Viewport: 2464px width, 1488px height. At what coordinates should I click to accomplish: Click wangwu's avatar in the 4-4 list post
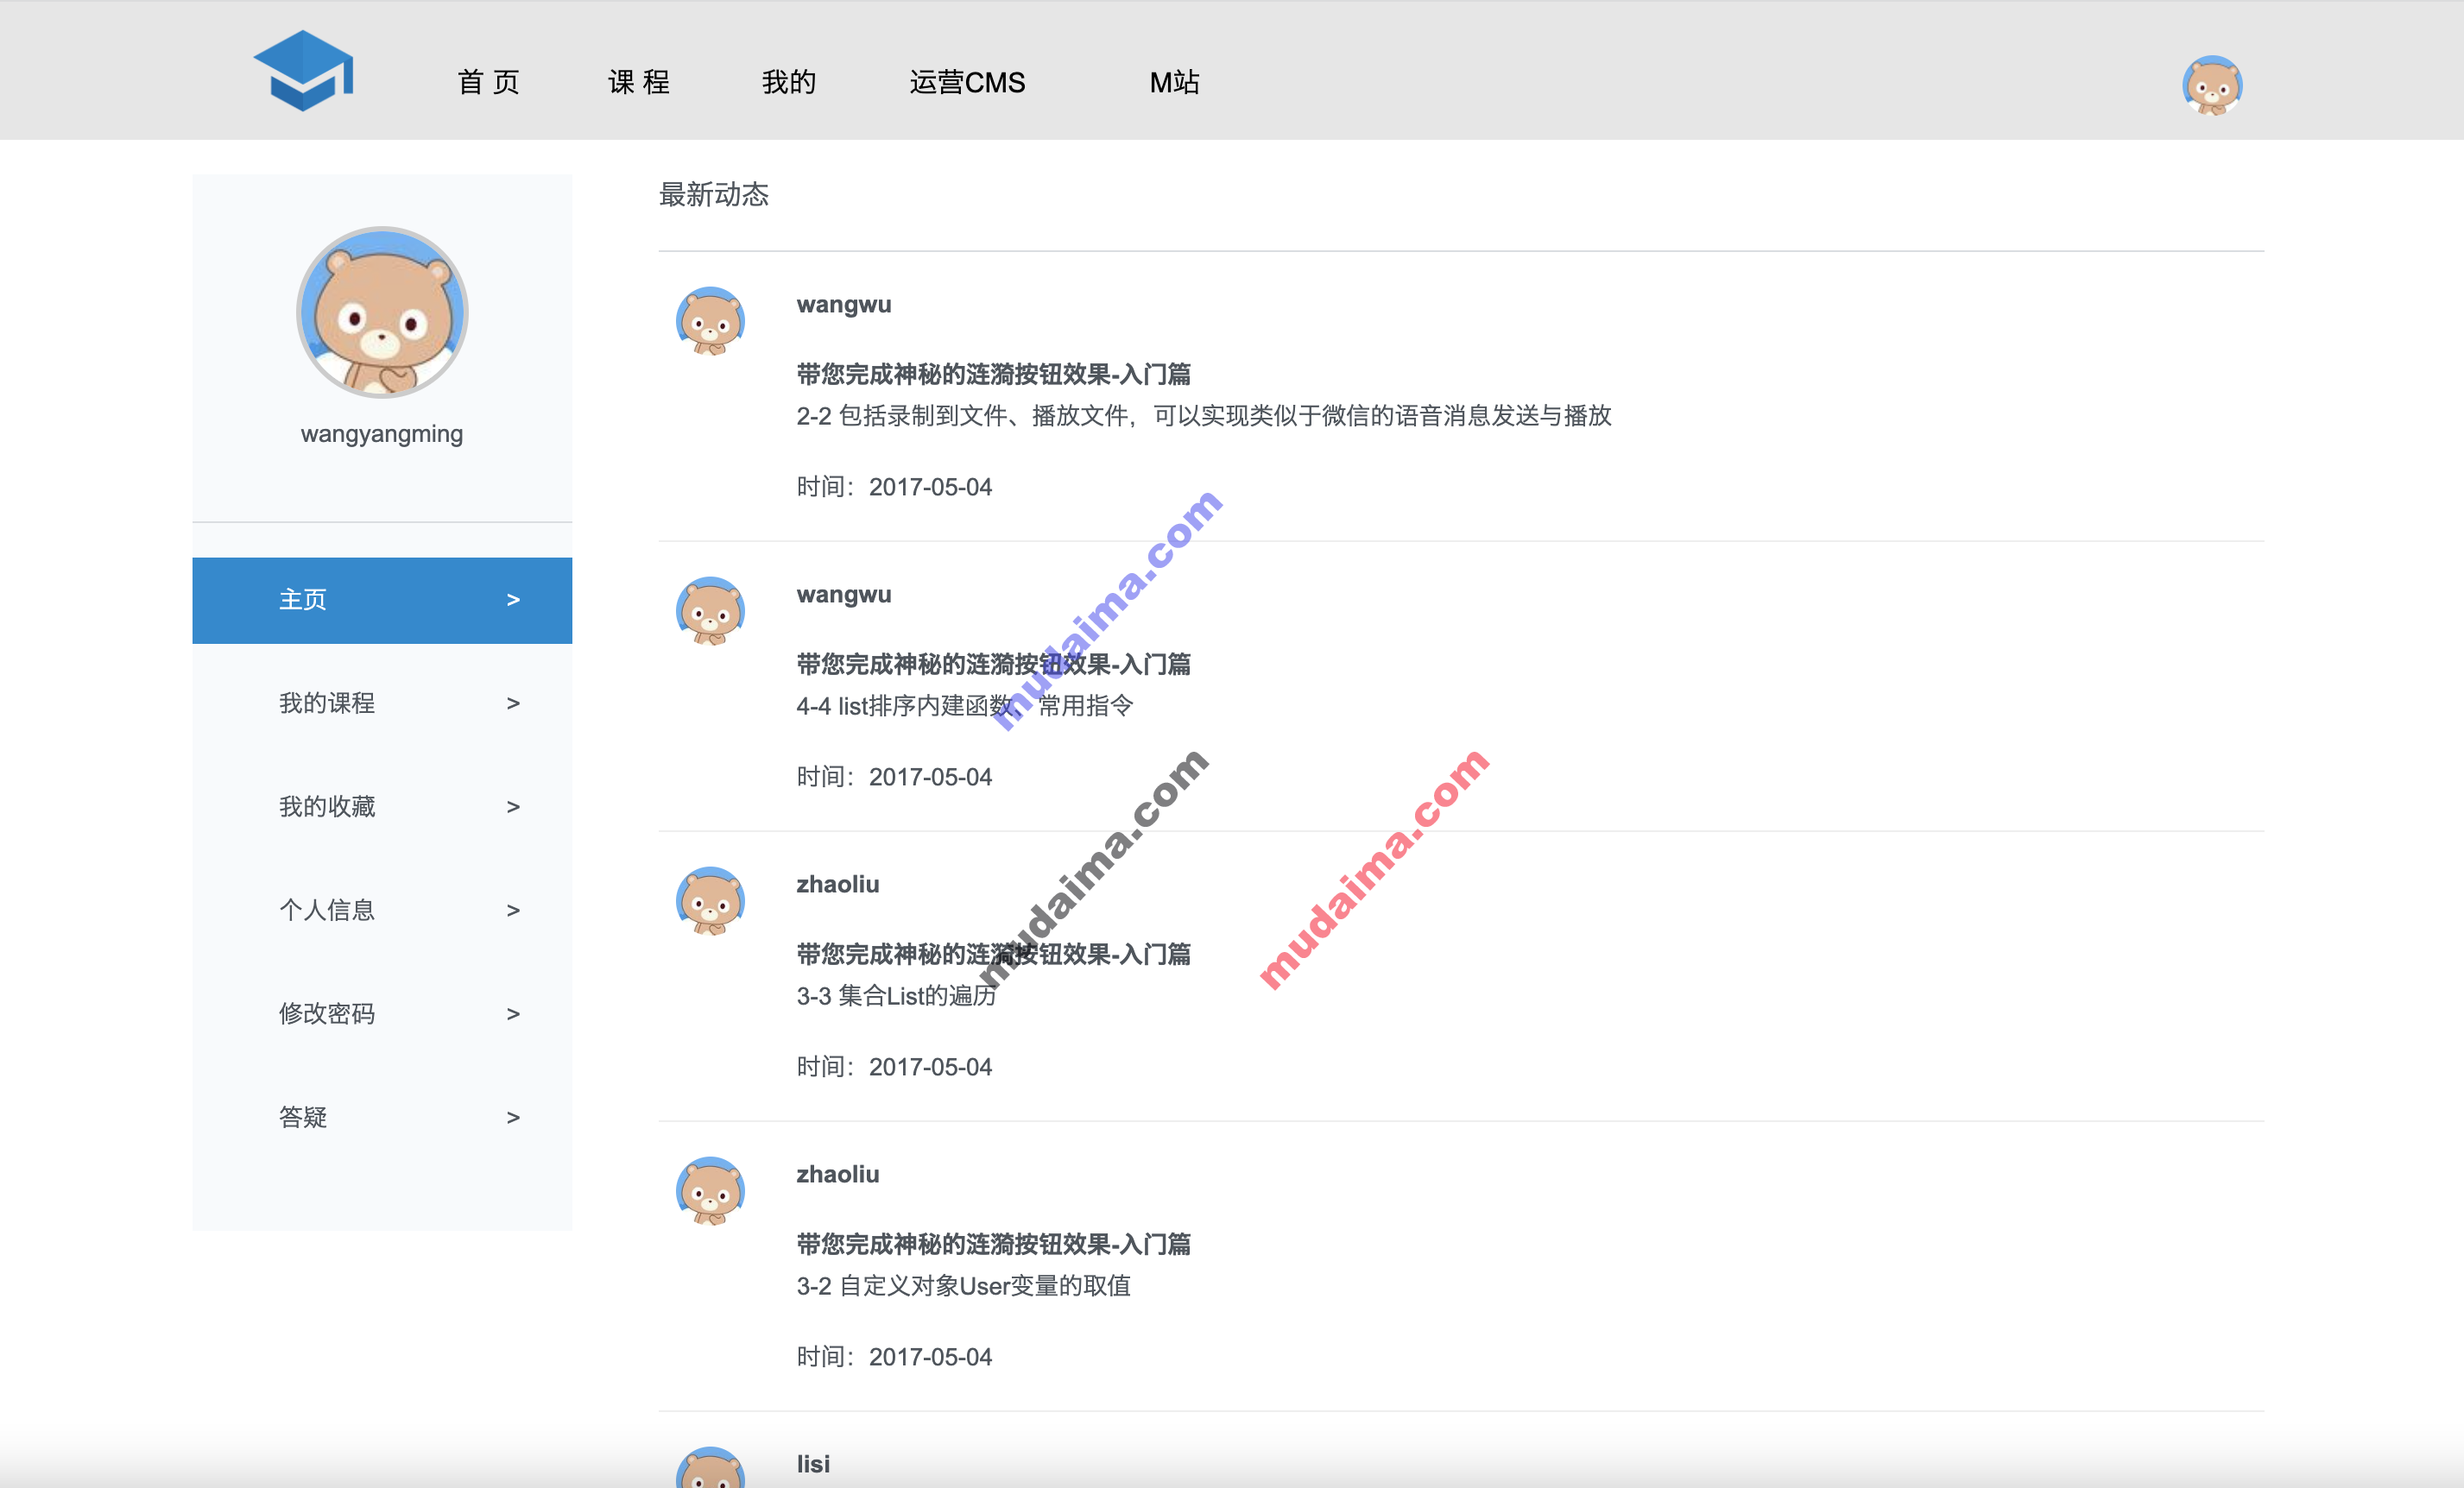point(710,611)
